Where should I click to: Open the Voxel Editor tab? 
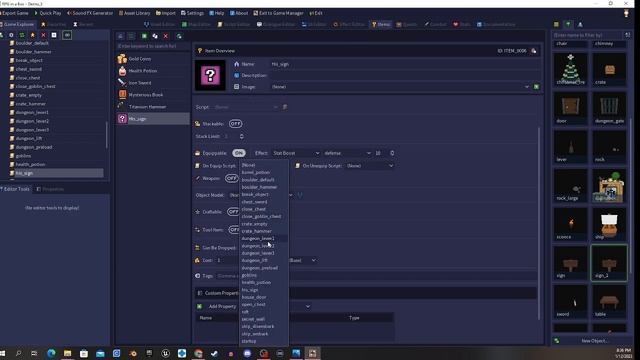(160, 24)
